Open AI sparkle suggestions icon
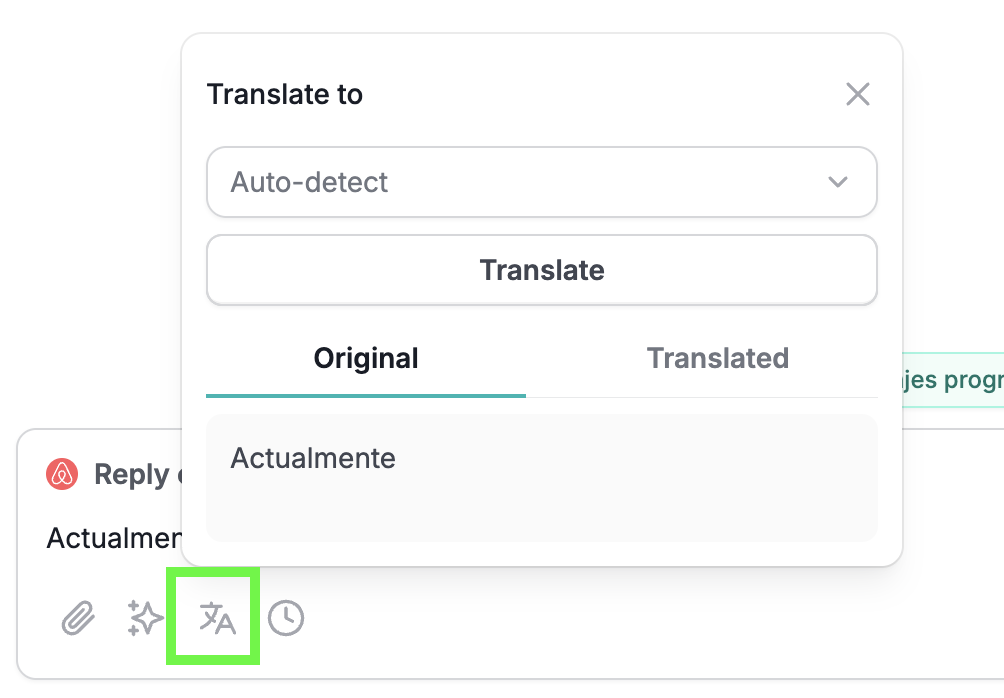The width and height of the screenshot is (1004, 698). [x=145, y=618]
